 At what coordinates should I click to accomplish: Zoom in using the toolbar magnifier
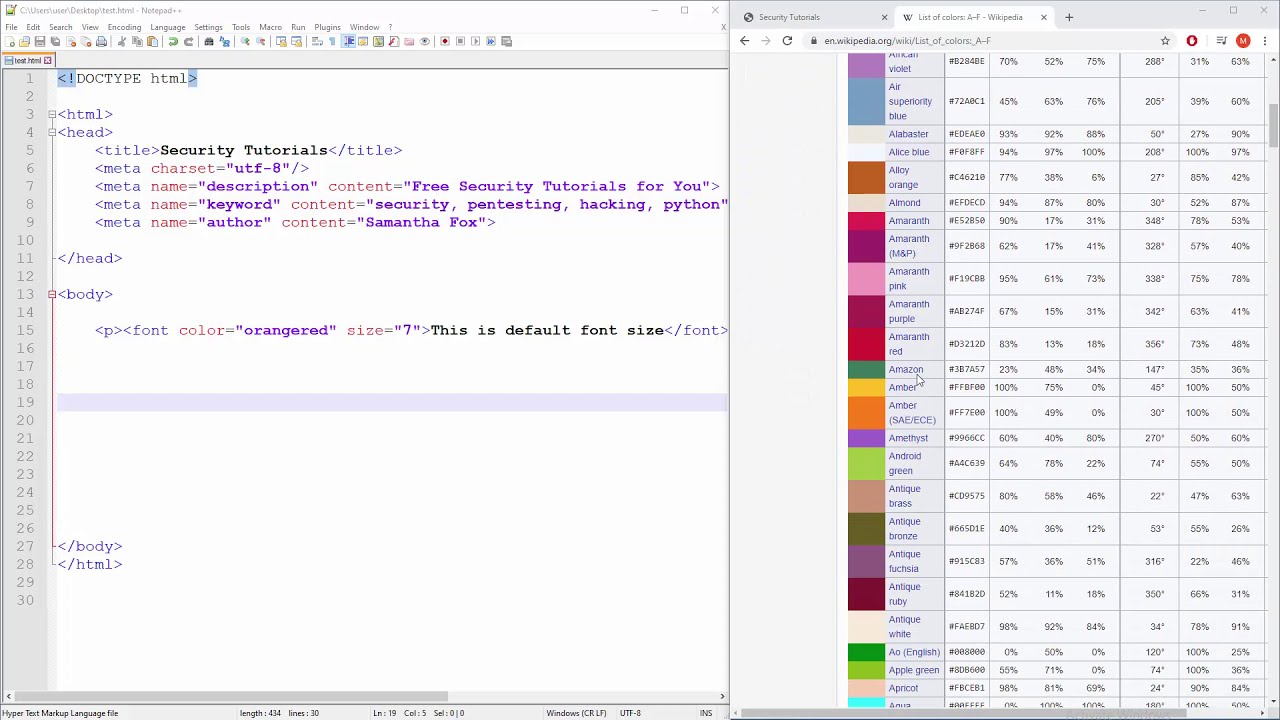click(245, 41)
